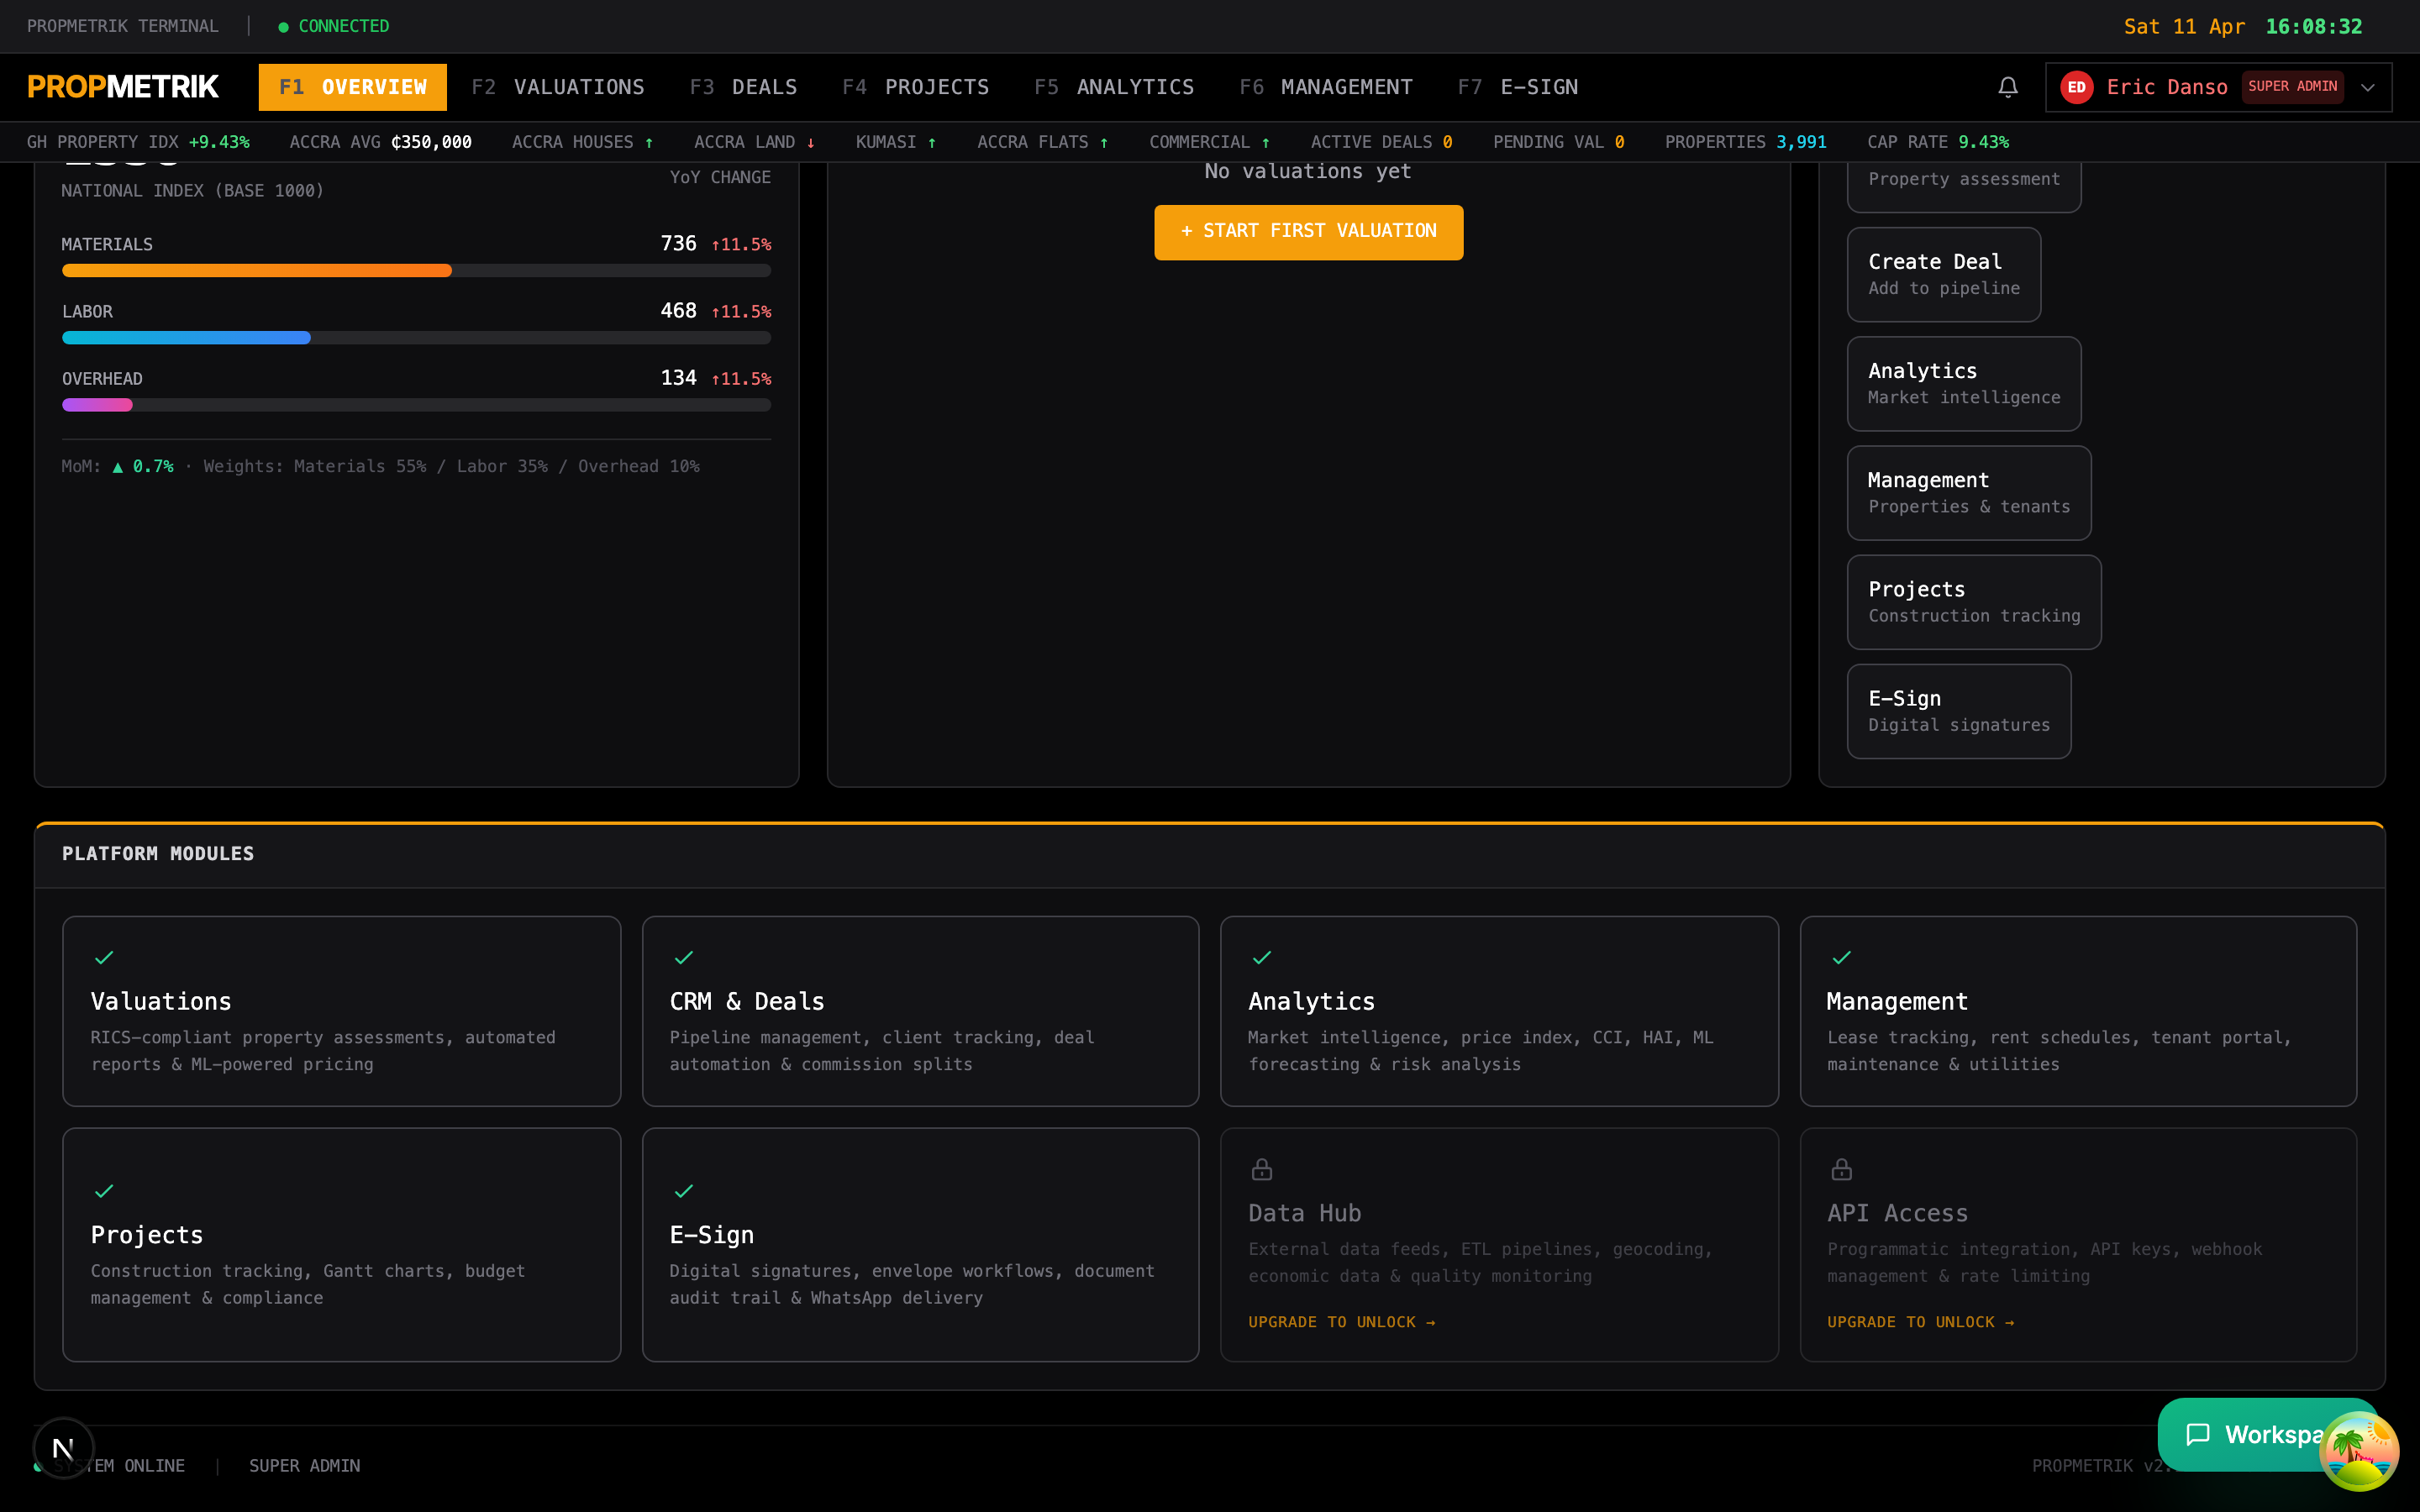Open the notifications bell

pyautogui.click(x=2007, y=87)
